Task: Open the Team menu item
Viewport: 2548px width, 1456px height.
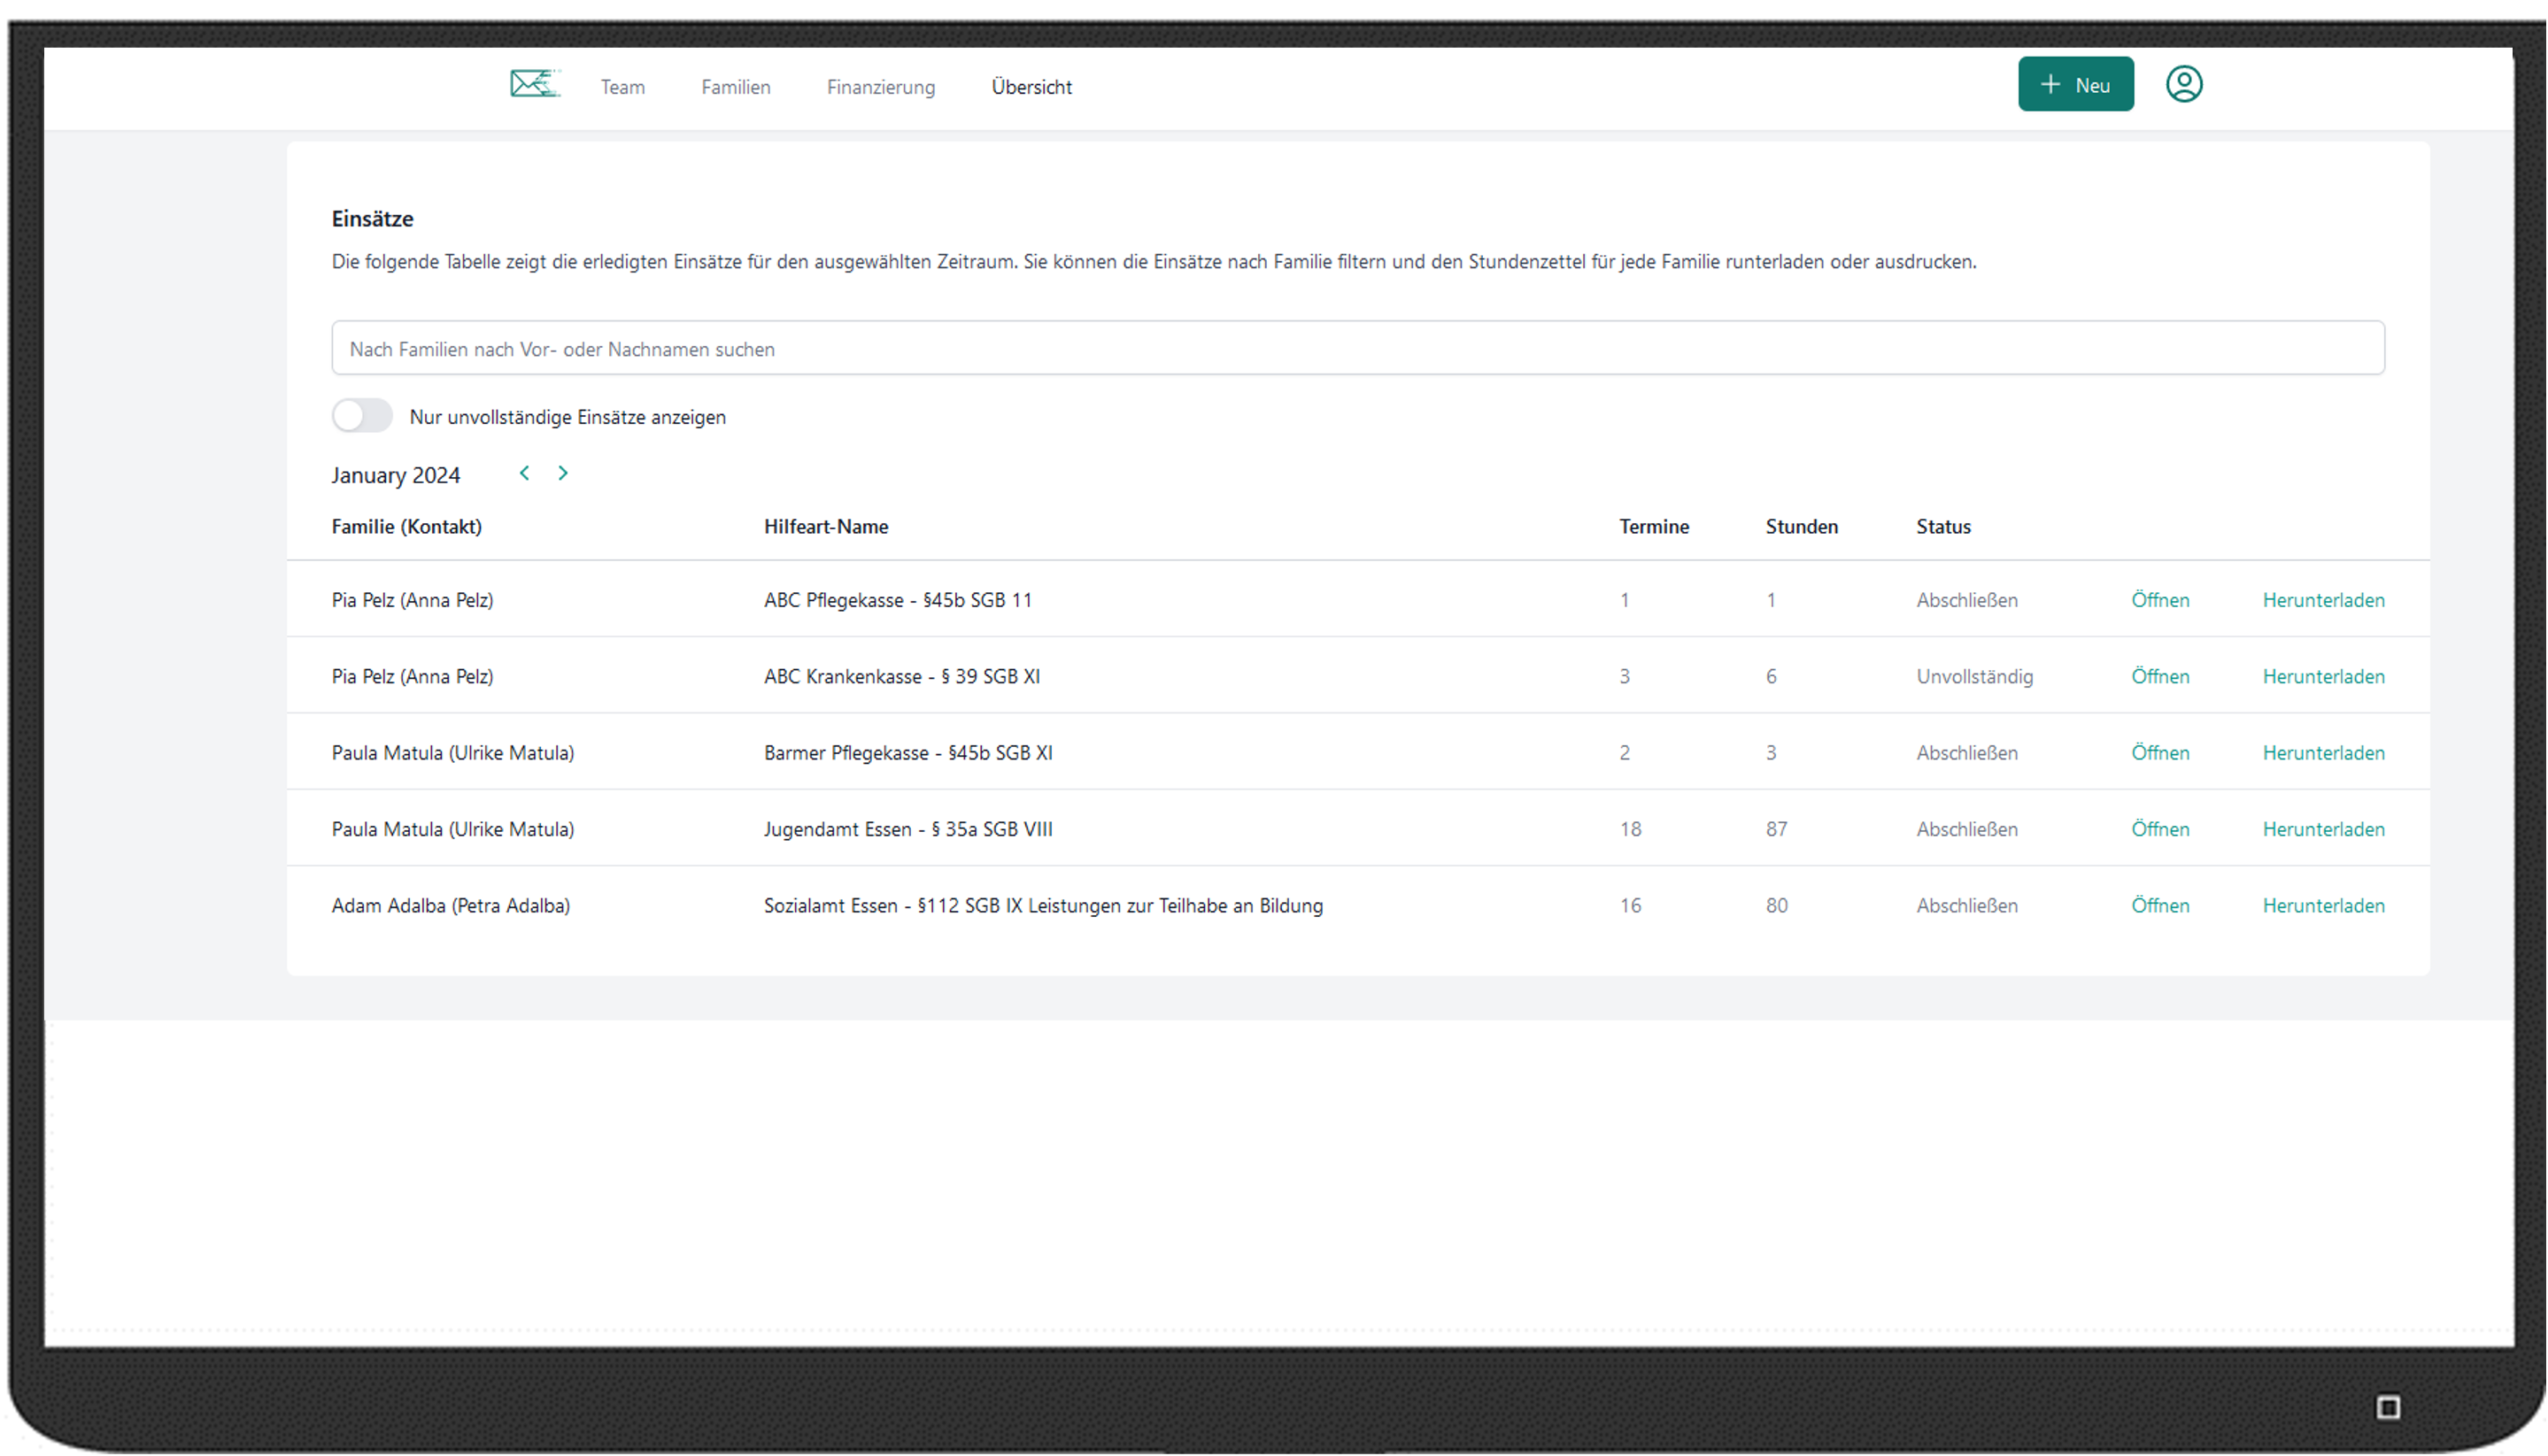Action: click(x=622, y=87)
